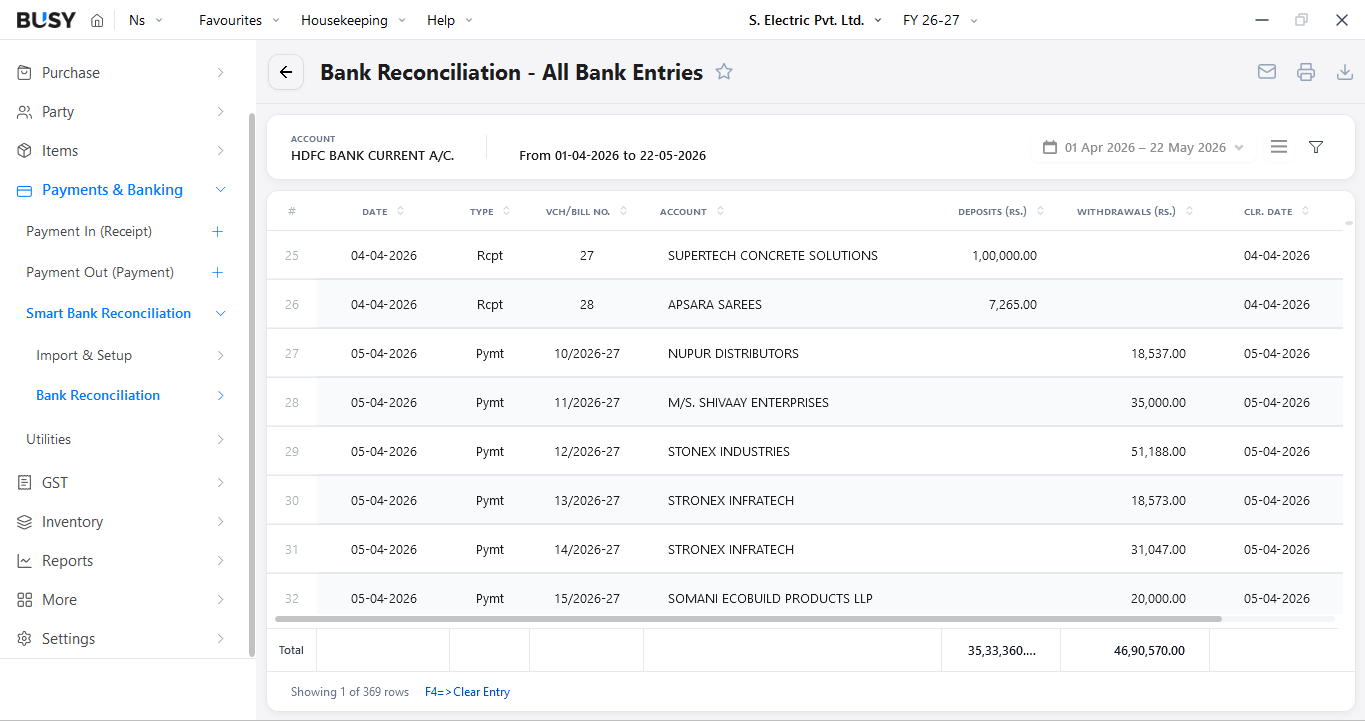Open the column options hamburger icon
This screenshot has width=1365, height=721.
click(x=1279, y=147)
